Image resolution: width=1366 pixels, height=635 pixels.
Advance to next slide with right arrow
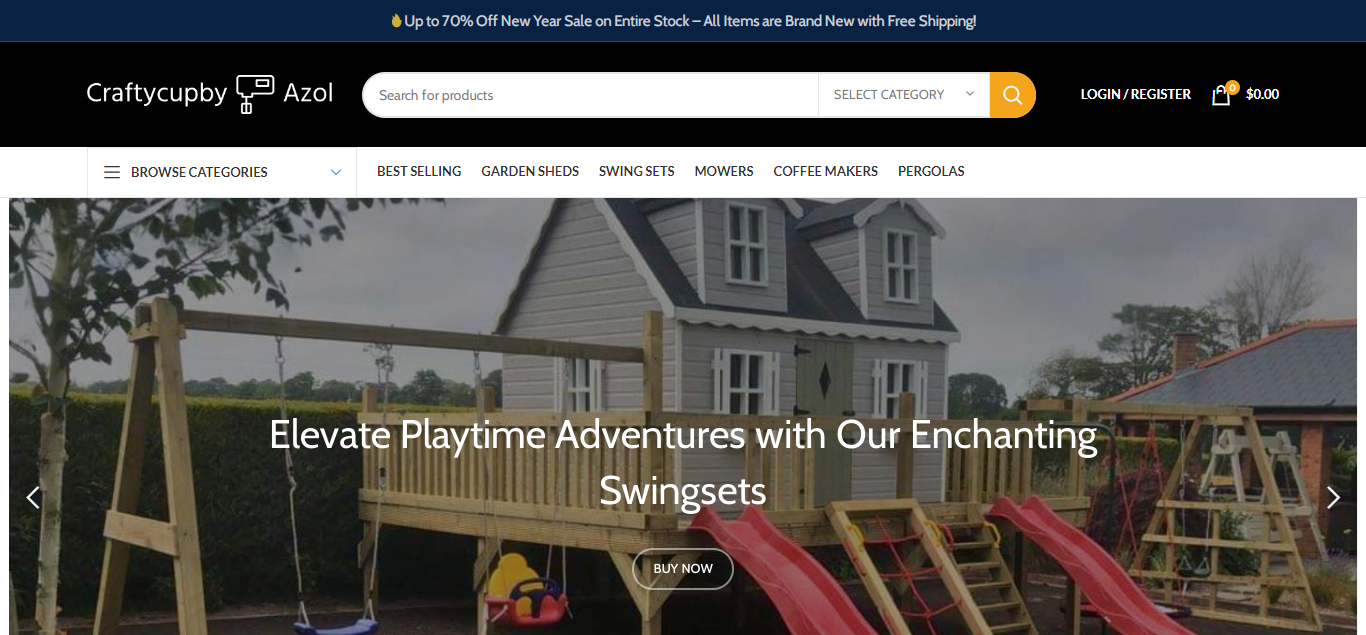click(1333, 497)
